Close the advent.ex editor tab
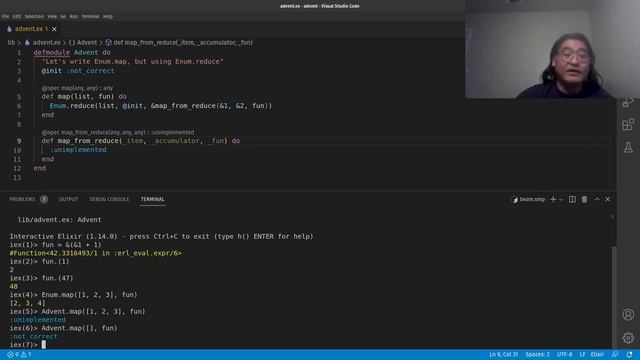This screenshot has width=640, height=360. 54,29
